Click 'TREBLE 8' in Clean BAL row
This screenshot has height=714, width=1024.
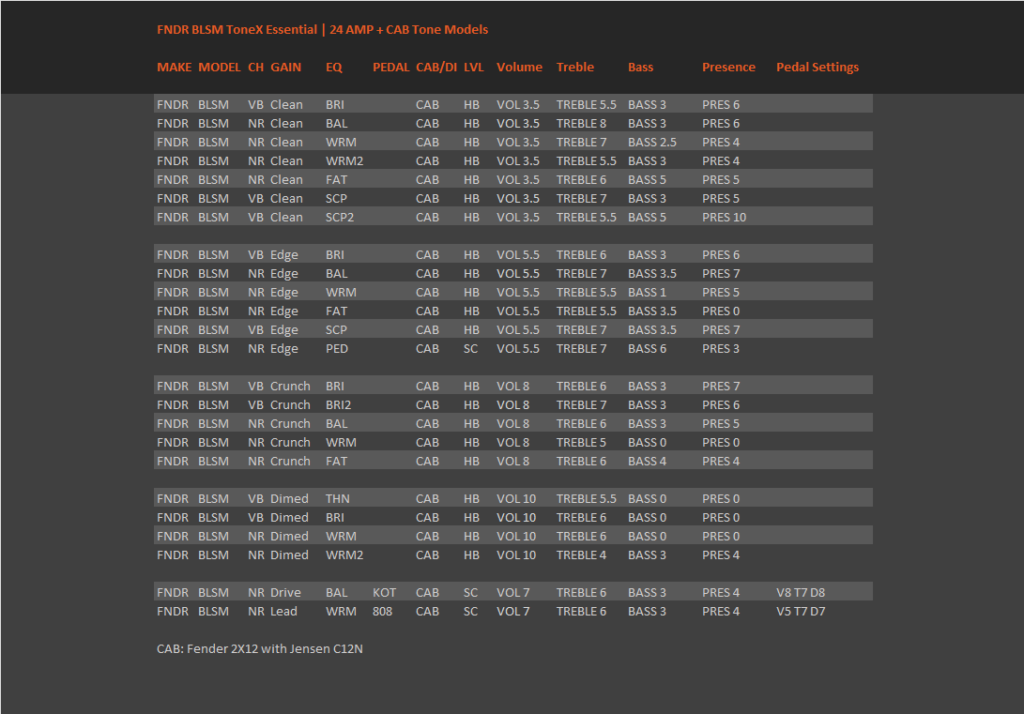tap(581, 123)
